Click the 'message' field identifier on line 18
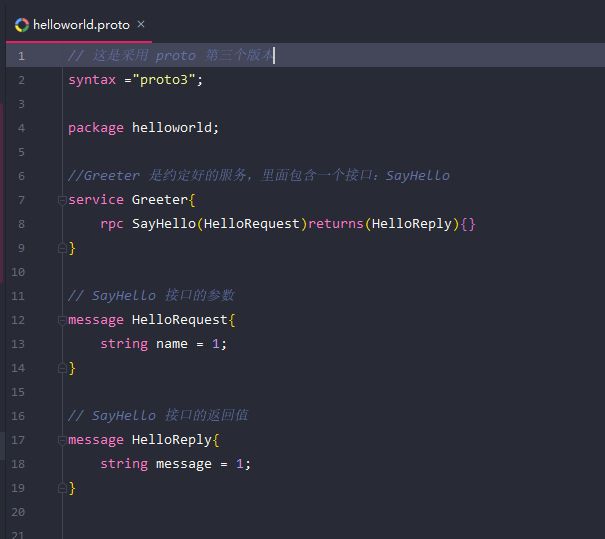 coord(184,464)
